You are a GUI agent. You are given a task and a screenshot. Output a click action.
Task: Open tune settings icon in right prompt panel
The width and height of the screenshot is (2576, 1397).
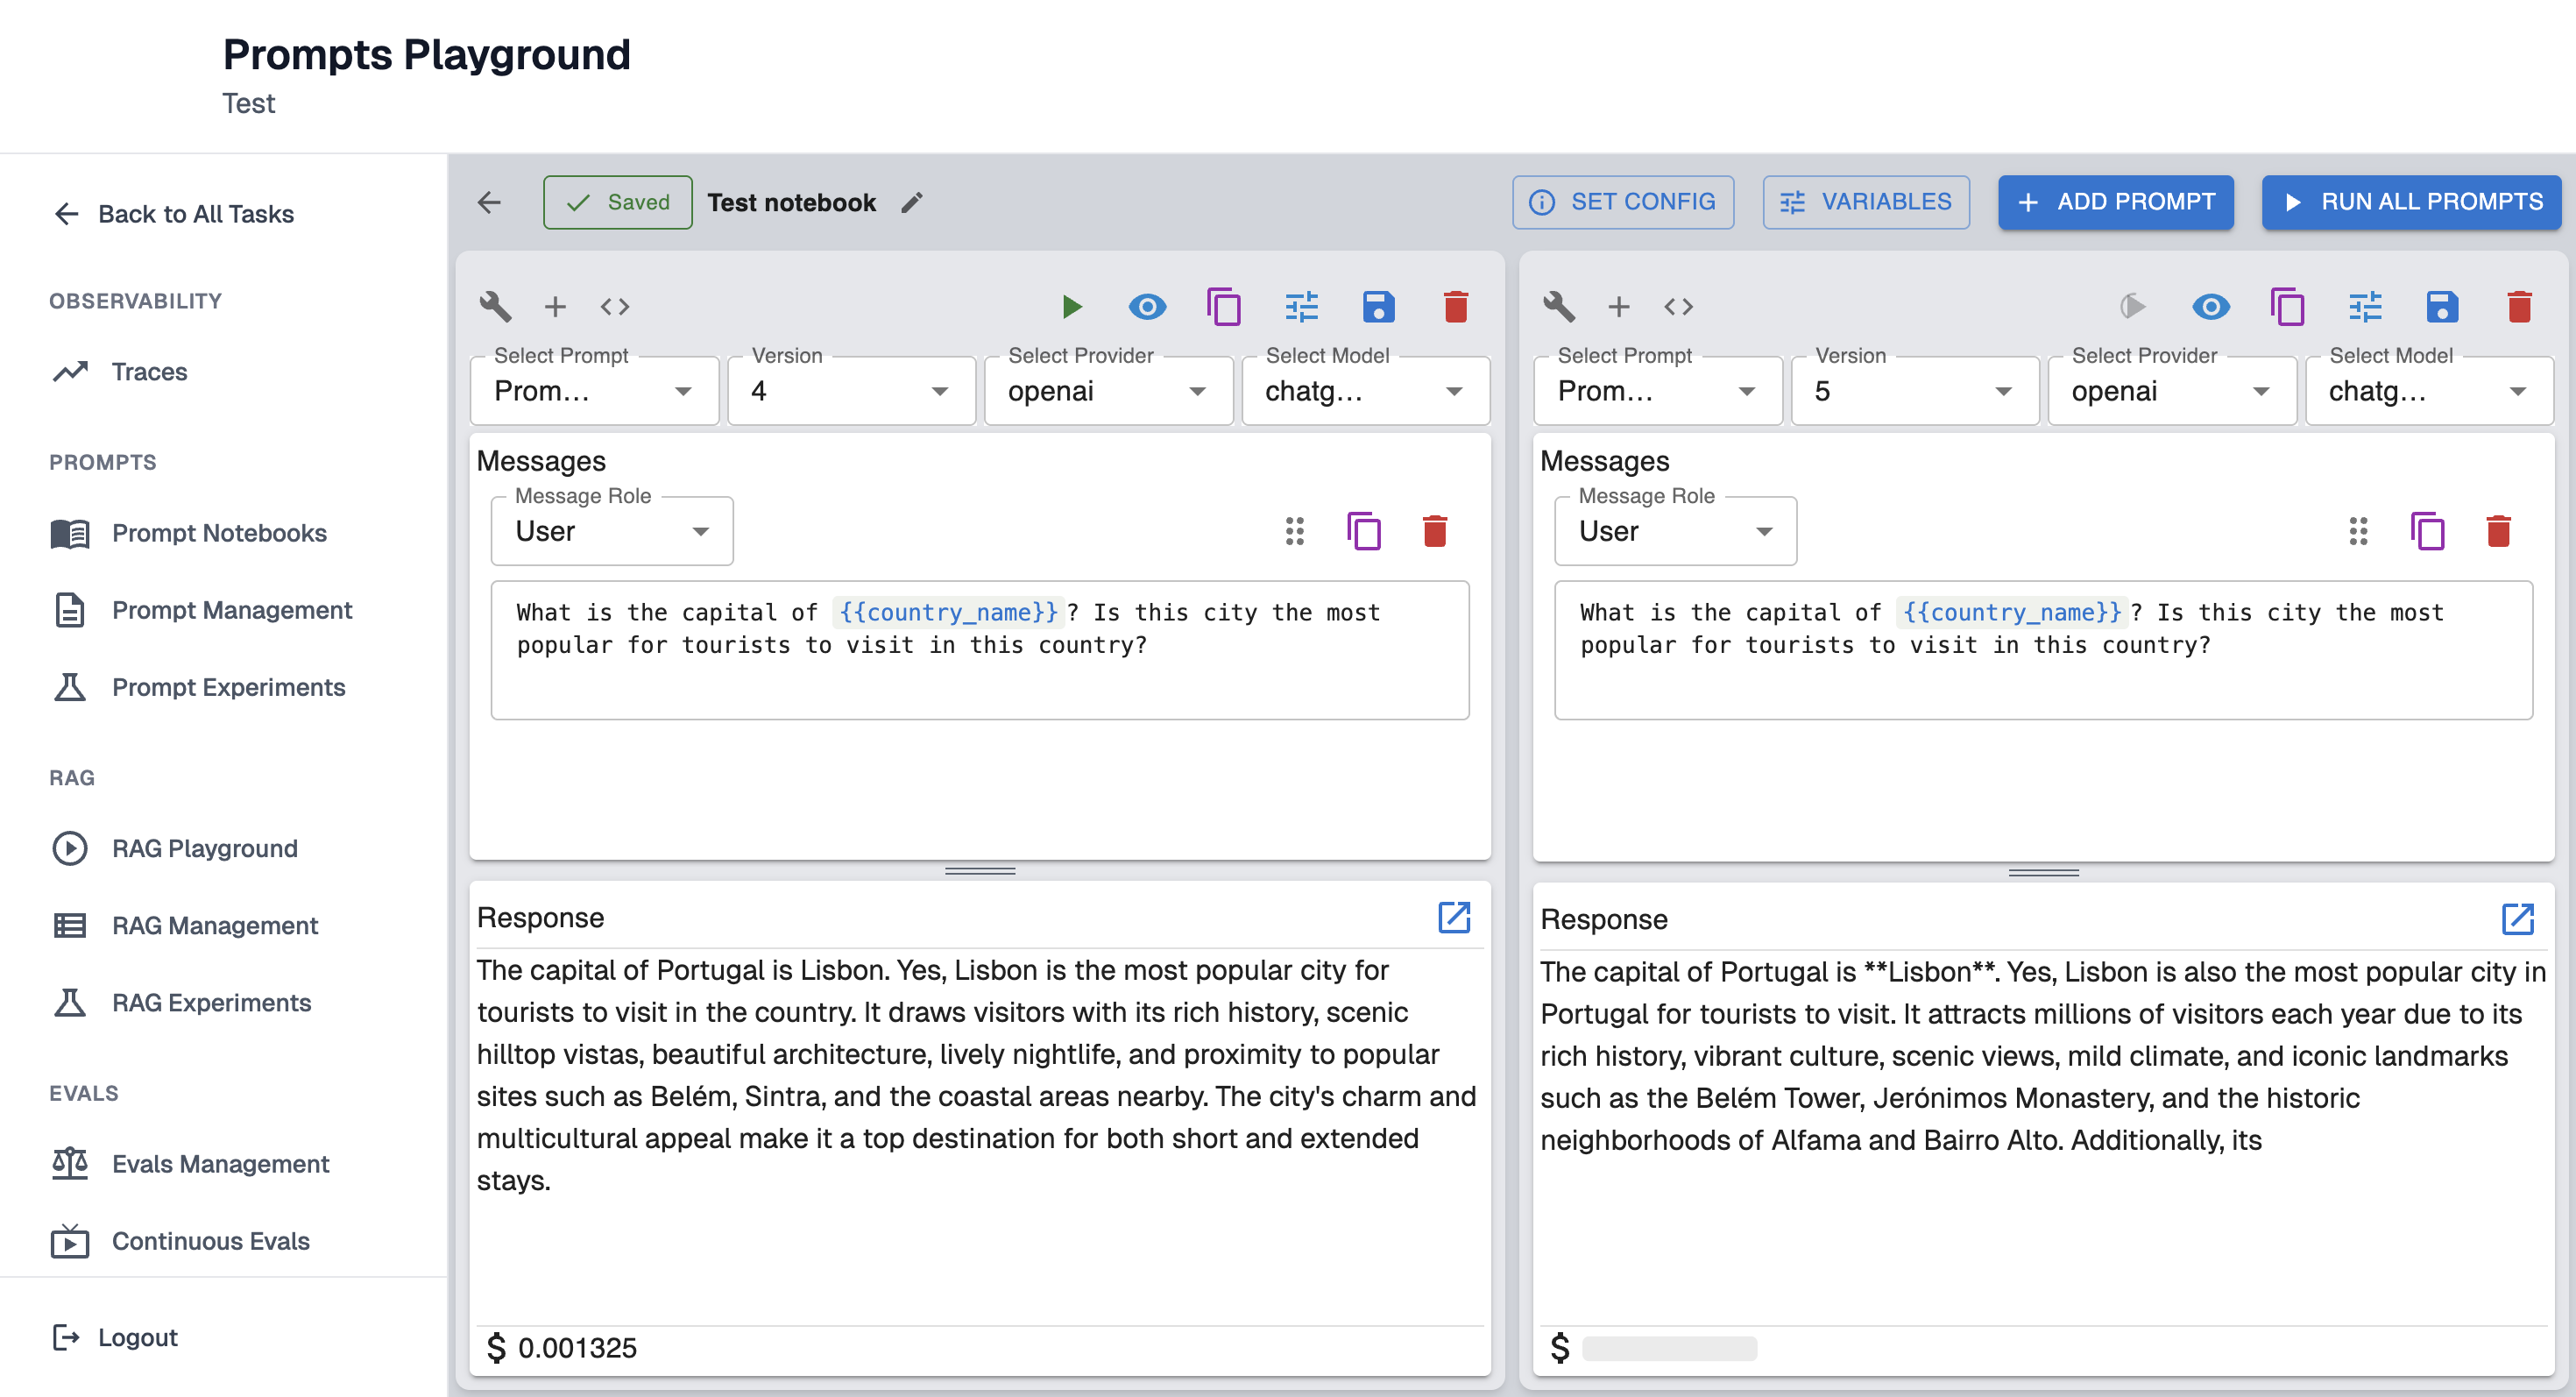(2365, 306)
